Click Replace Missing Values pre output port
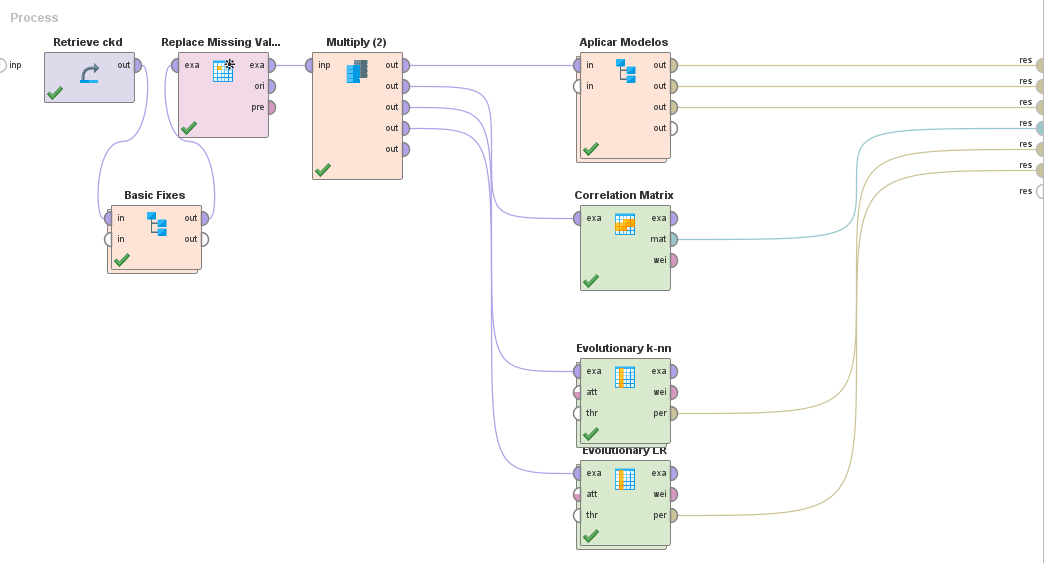Viewport: 1044px width, 563px height. point(270,107)
